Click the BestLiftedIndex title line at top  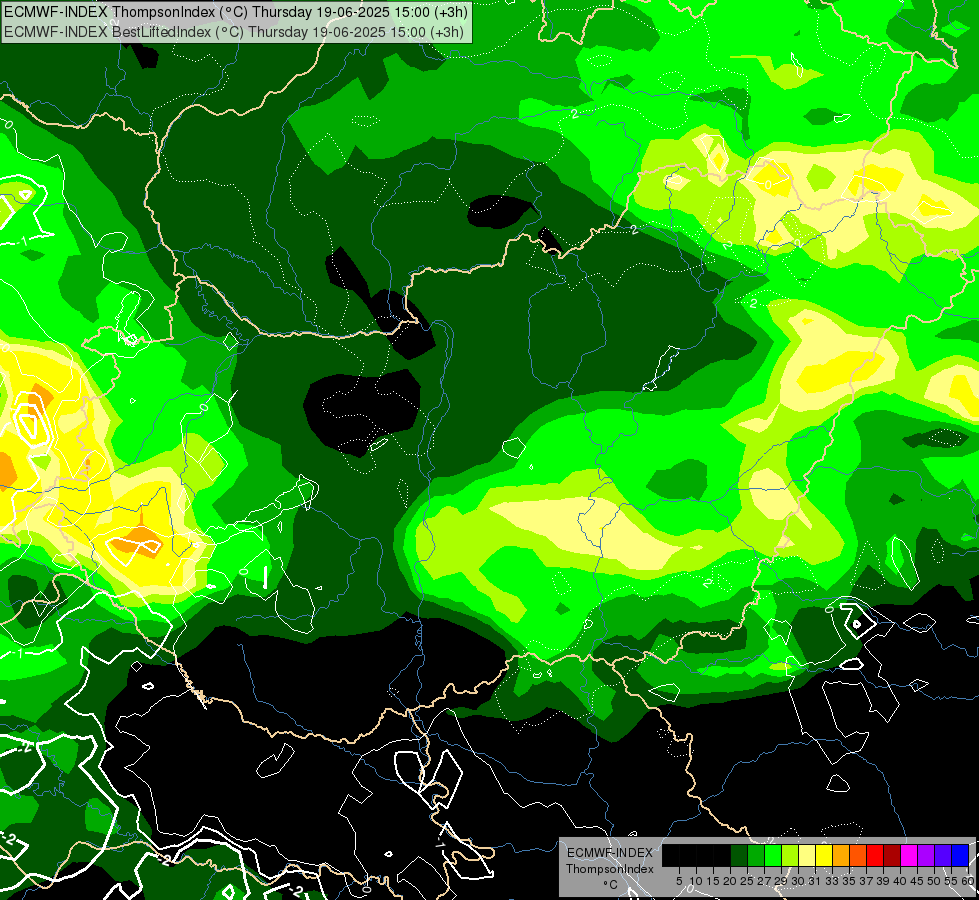[234, 32]
